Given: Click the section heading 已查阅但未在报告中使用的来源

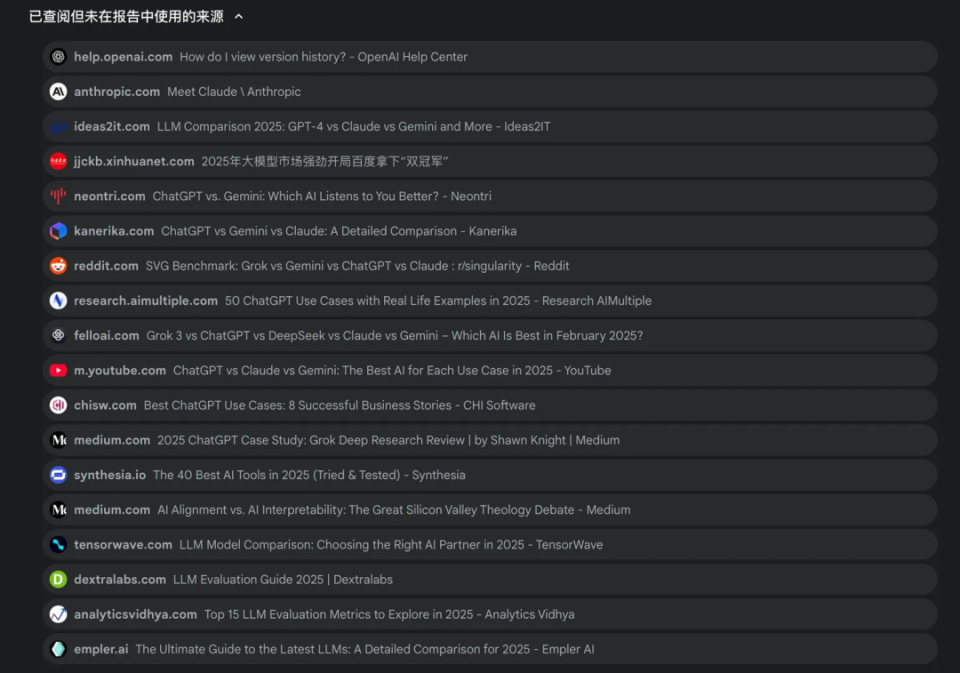Looking at the screenshot, I should (126, 17).
